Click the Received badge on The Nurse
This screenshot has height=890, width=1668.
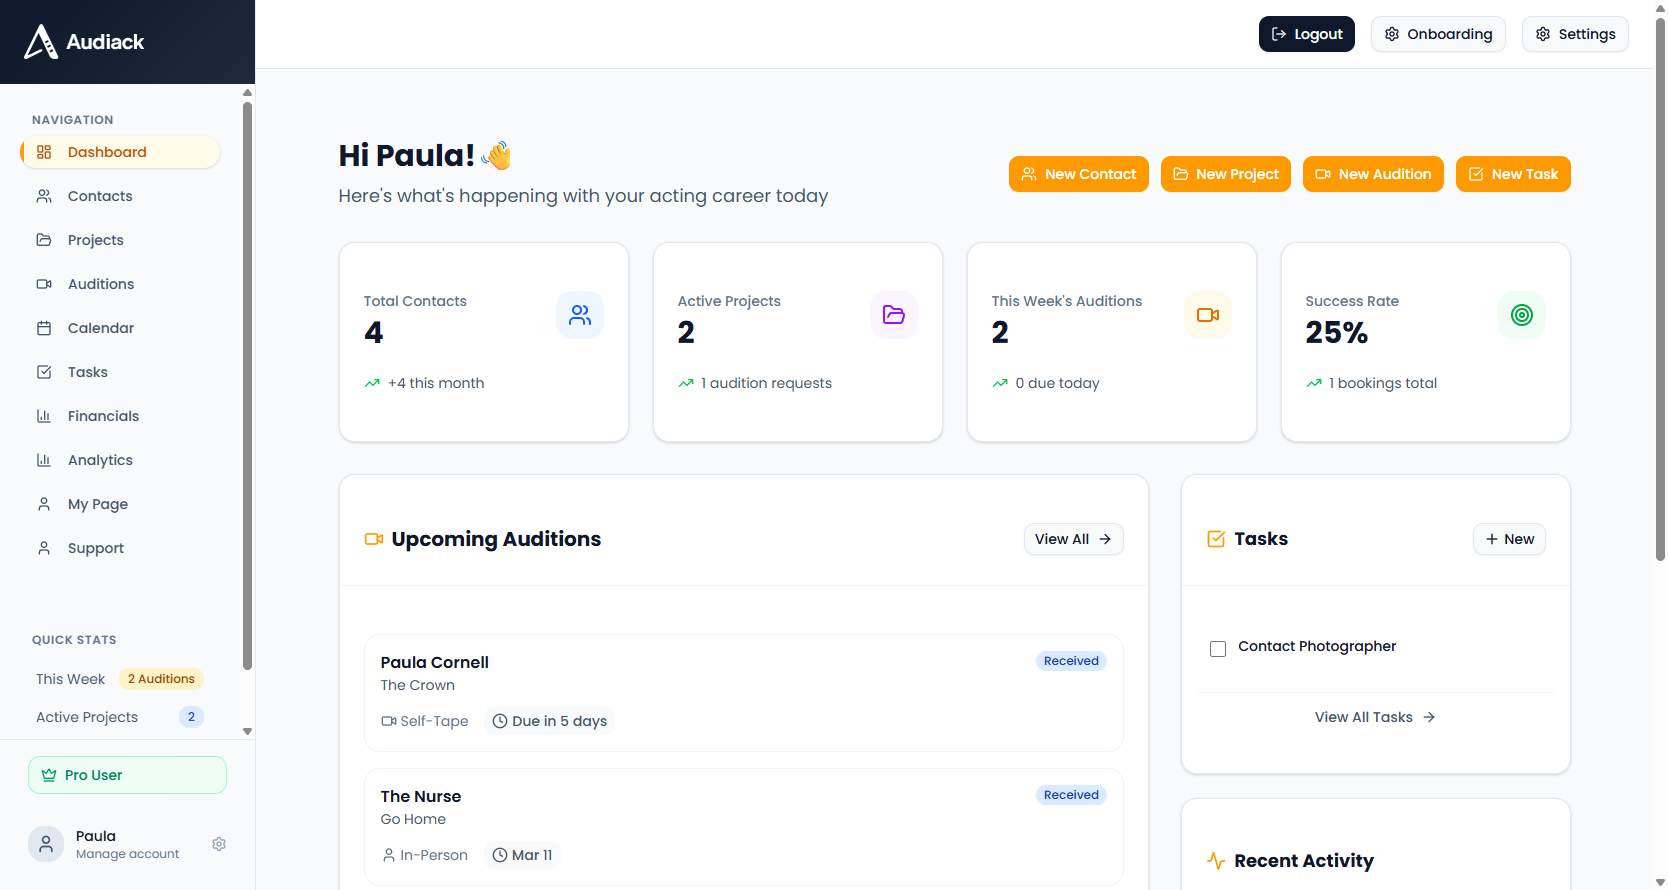coord(1071,795)
